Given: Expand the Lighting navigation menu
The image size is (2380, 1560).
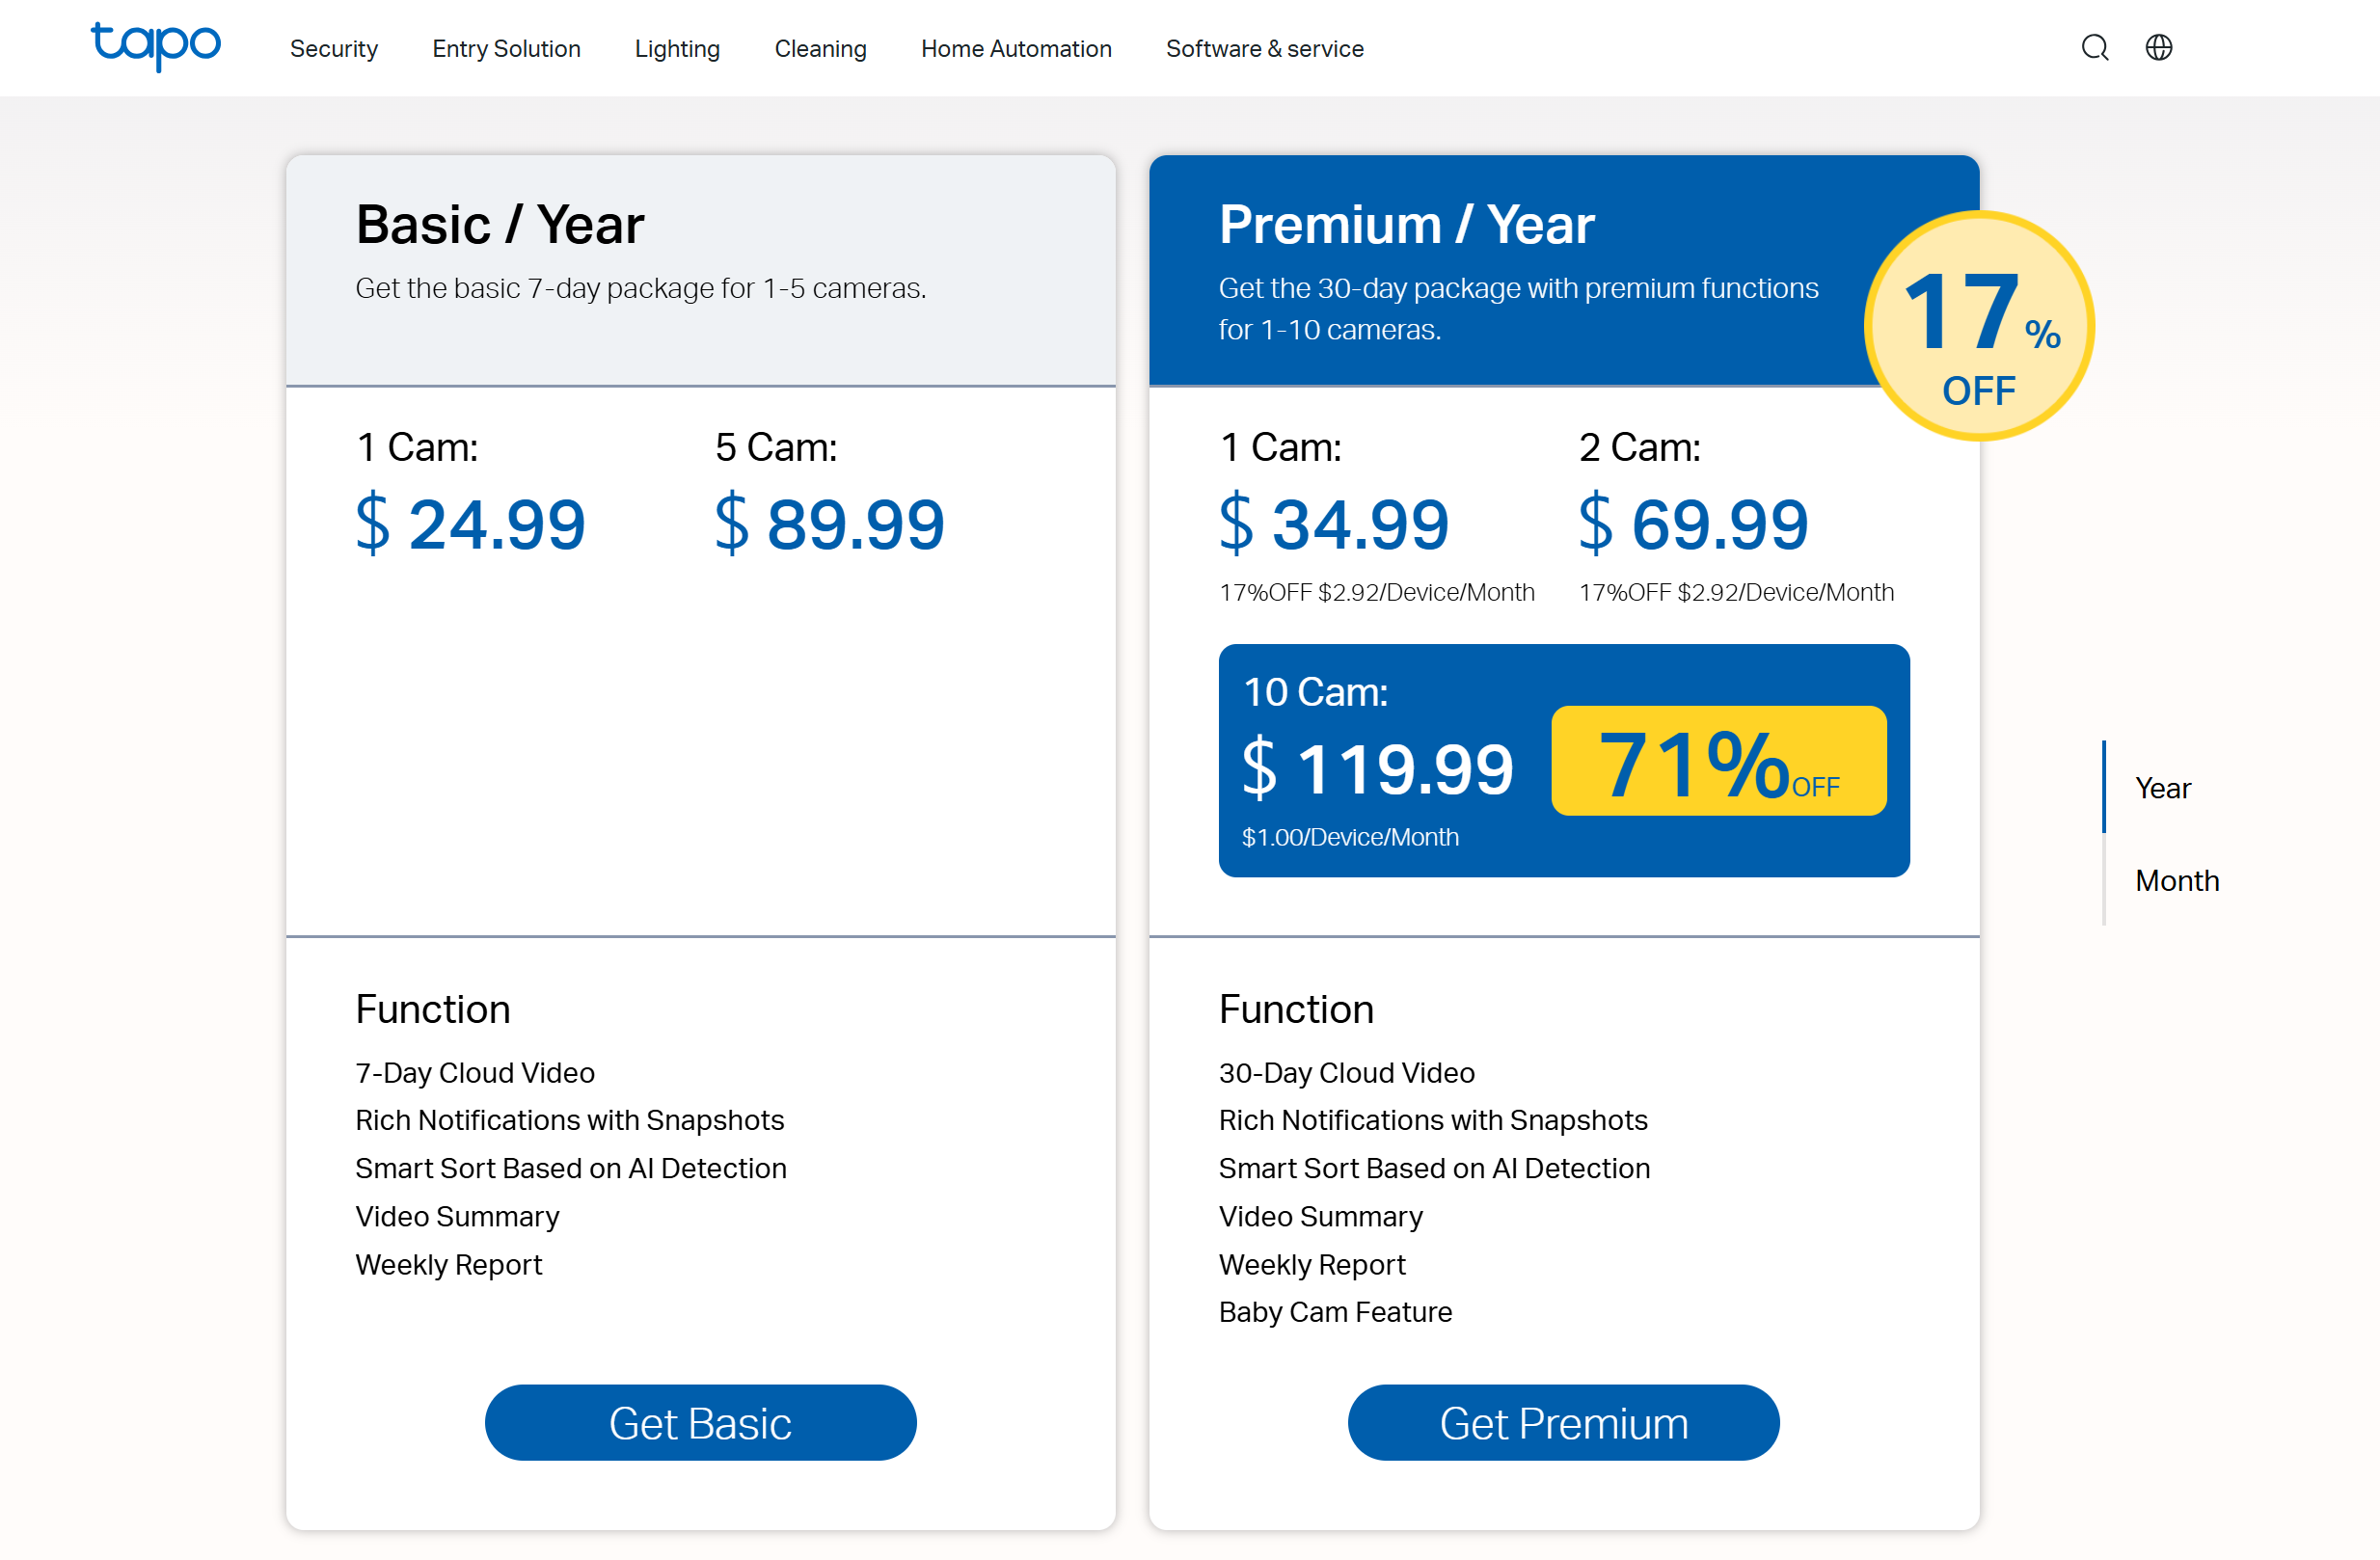Looking at the screenshot, I should point(677,49).
